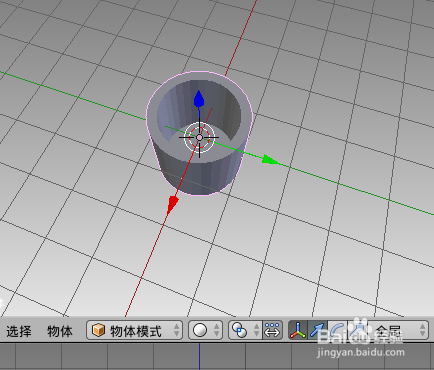Open the viewport shading sphere dropdown
The image size is (434, 370).
[x=205, y=330]
